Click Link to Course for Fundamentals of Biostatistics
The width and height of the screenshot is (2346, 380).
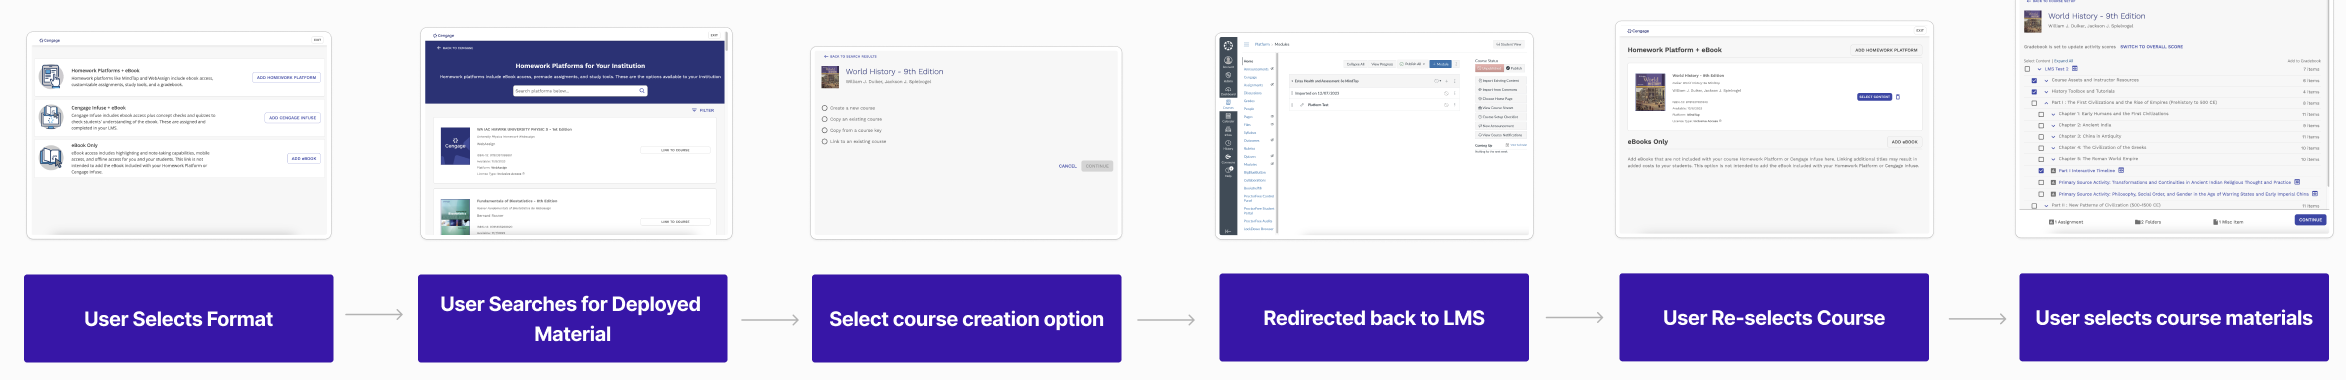click(675, 221)
